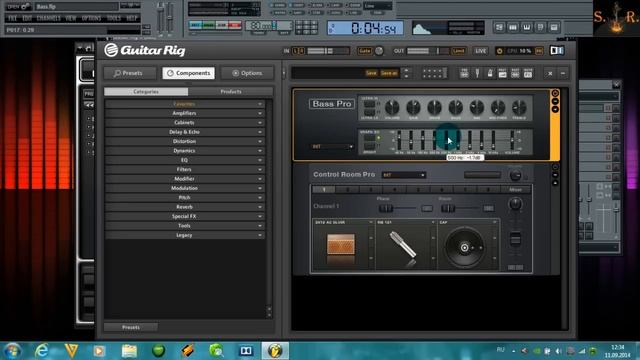Toggle the sidebar view icon at header right
Screen dimensions: 640x360
click(x=557, y=51)
